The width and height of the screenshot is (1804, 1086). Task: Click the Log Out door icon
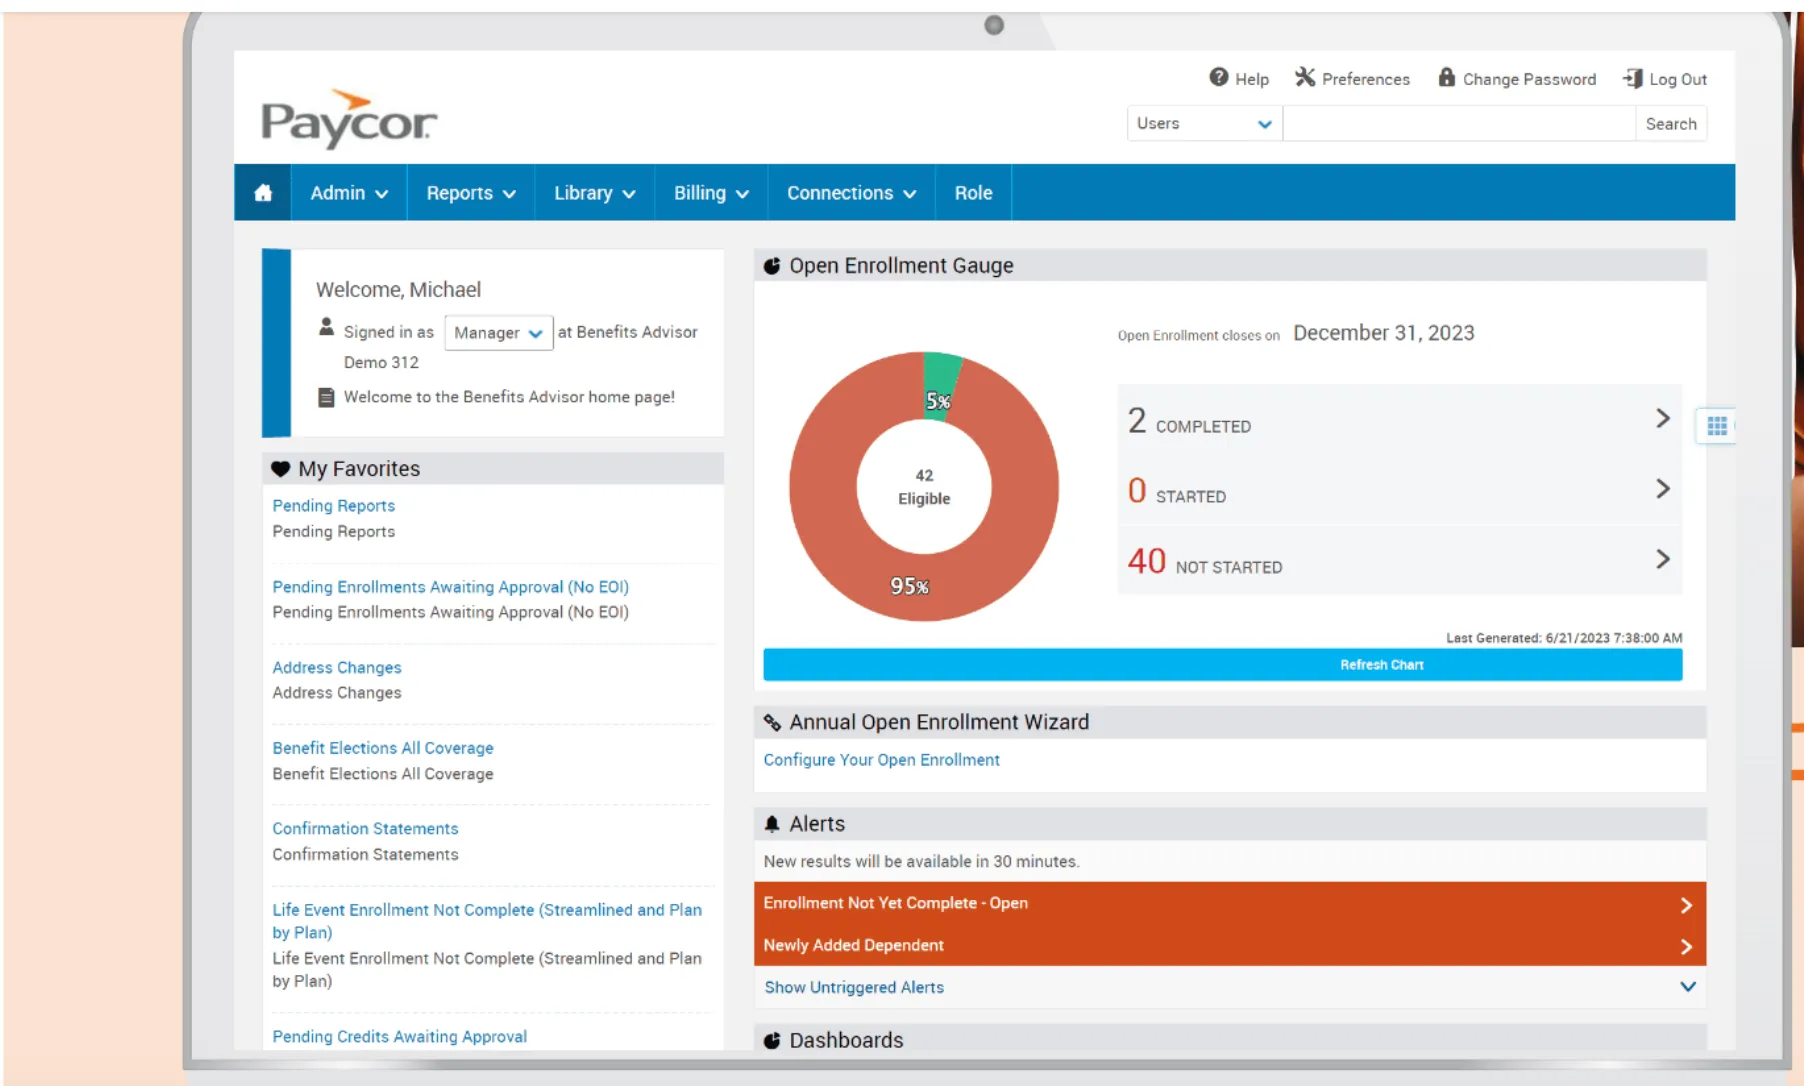coord(1633,78)
